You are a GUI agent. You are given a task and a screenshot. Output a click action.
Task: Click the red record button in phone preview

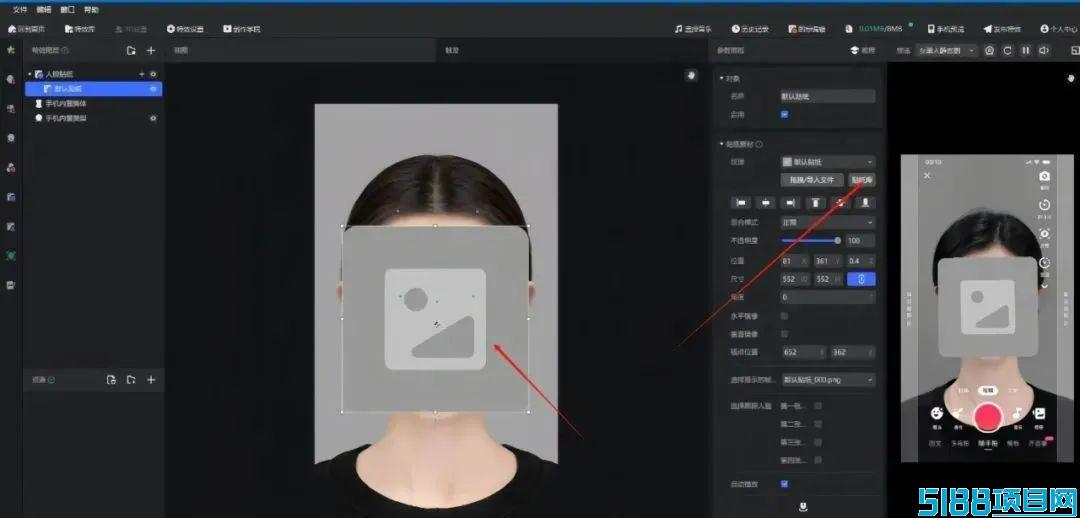(x=988, y=415)
